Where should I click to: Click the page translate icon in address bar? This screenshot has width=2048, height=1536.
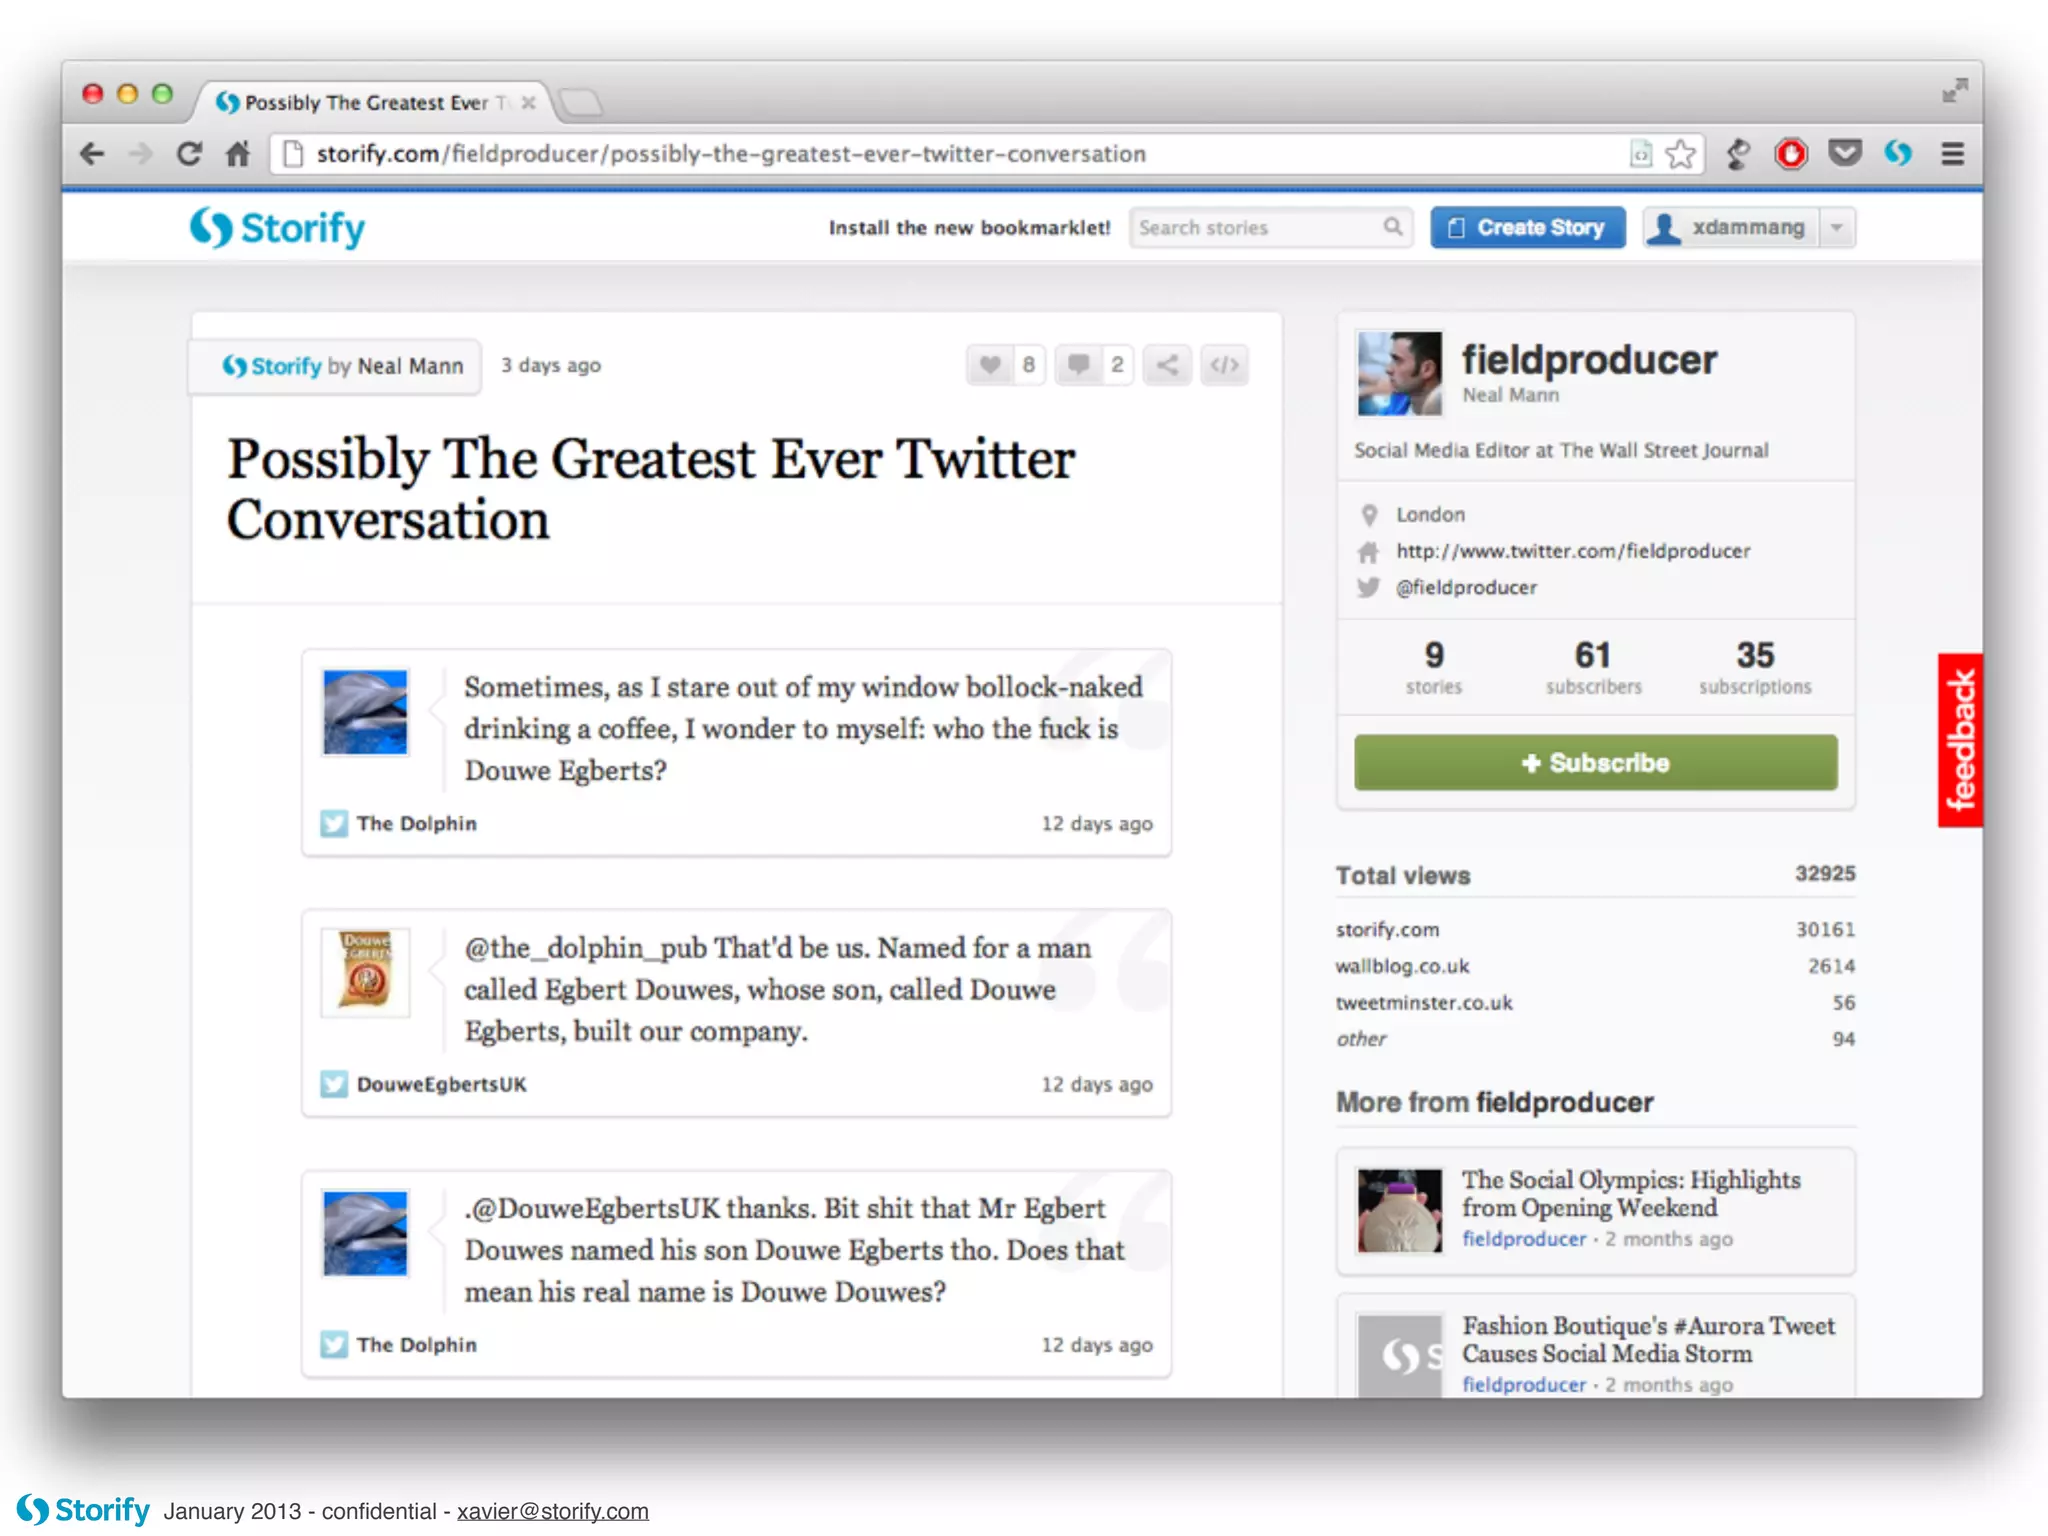pyautogui.click(x=1640, y=154)
